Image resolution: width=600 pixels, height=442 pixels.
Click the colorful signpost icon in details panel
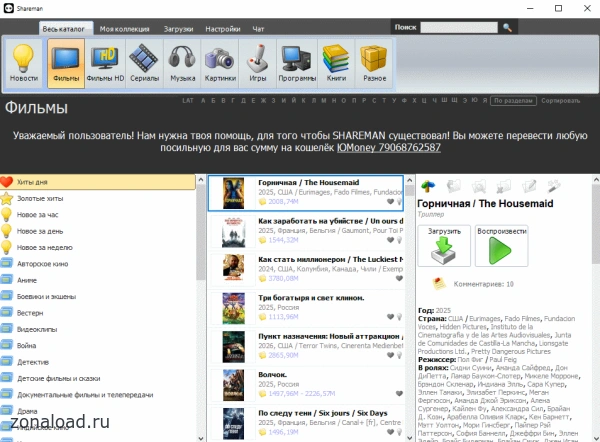pos(428,186)
